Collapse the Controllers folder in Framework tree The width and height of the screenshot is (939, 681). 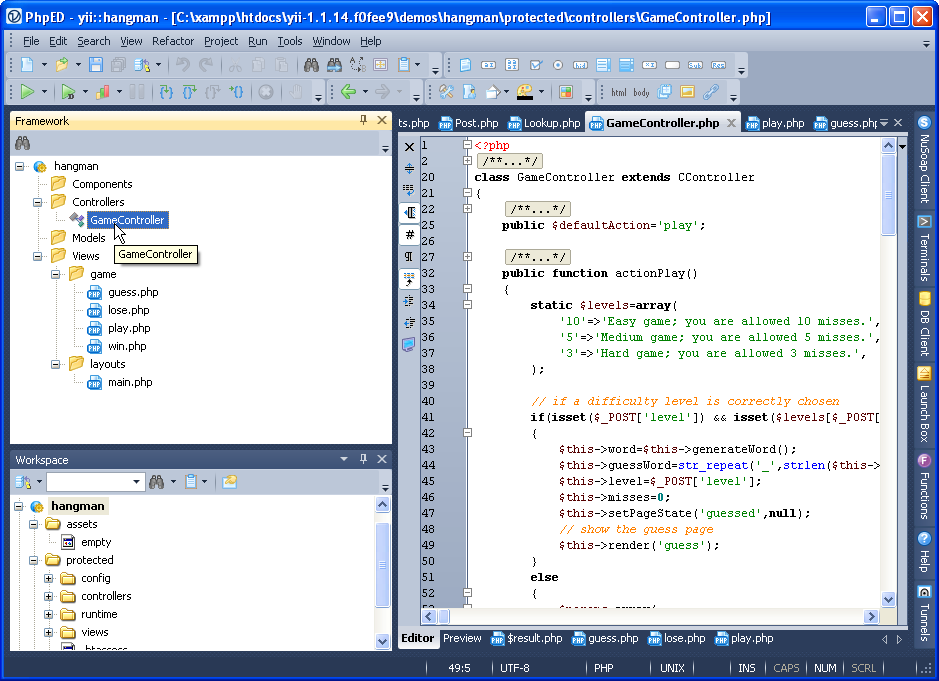(38, 202)
